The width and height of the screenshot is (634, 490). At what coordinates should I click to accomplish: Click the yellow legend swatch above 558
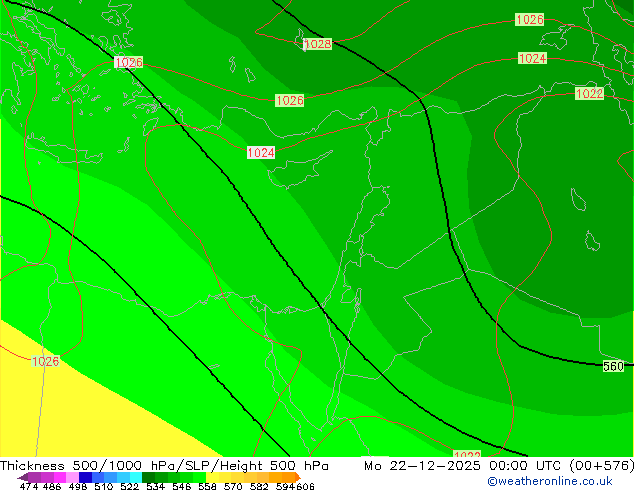[x=212, y=477]
